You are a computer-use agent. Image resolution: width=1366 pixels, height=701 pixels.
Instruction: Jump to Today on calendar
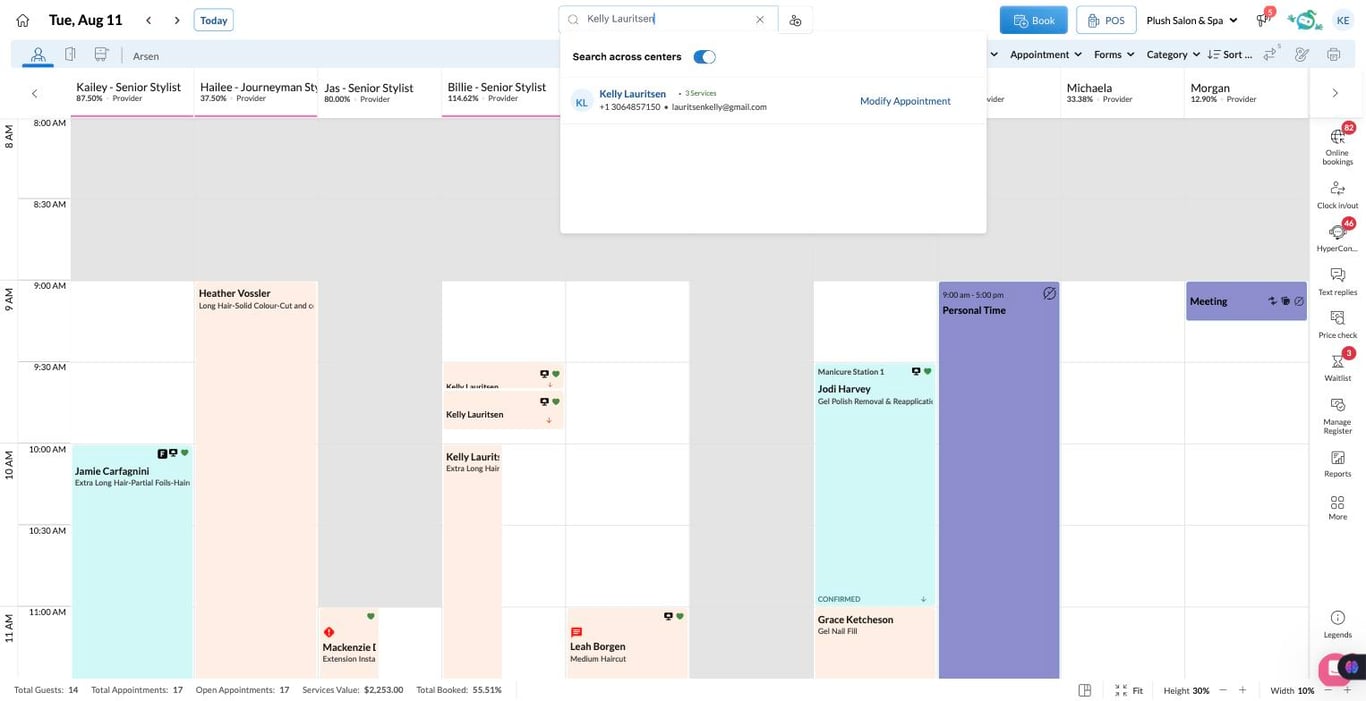click(213, 20)
